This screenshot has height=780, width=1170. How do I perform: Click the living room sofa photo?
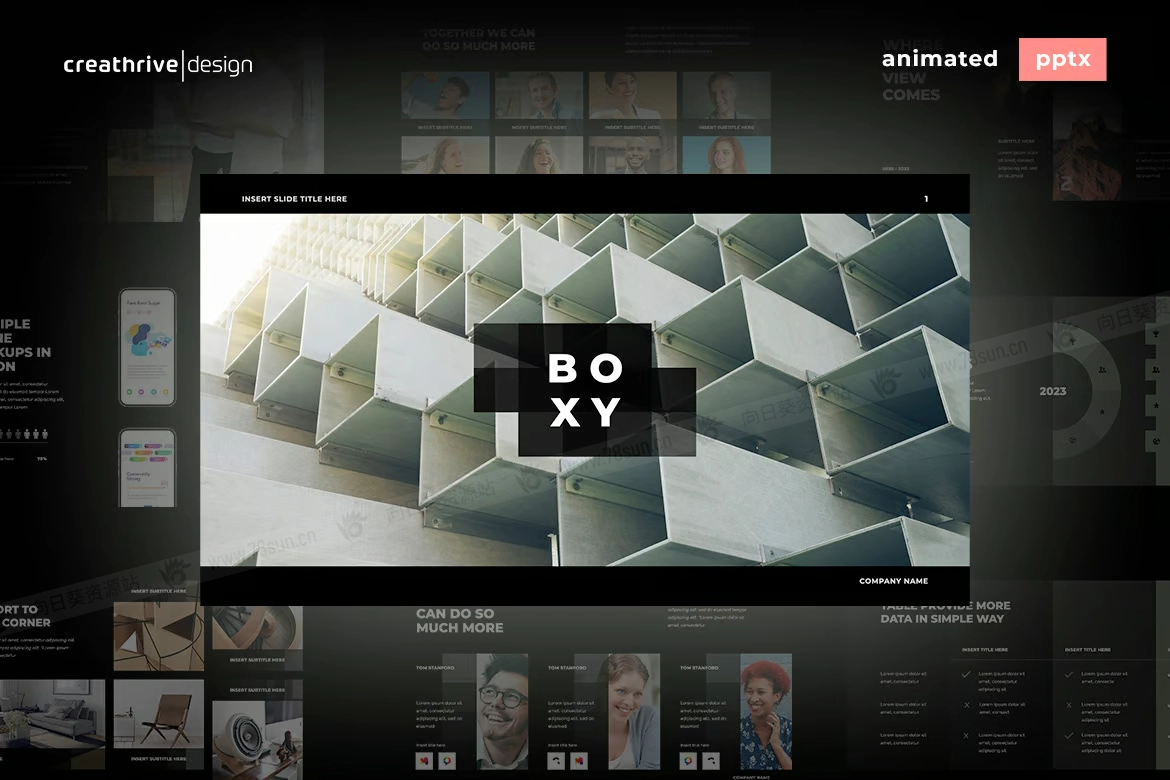tap(52, 713)
